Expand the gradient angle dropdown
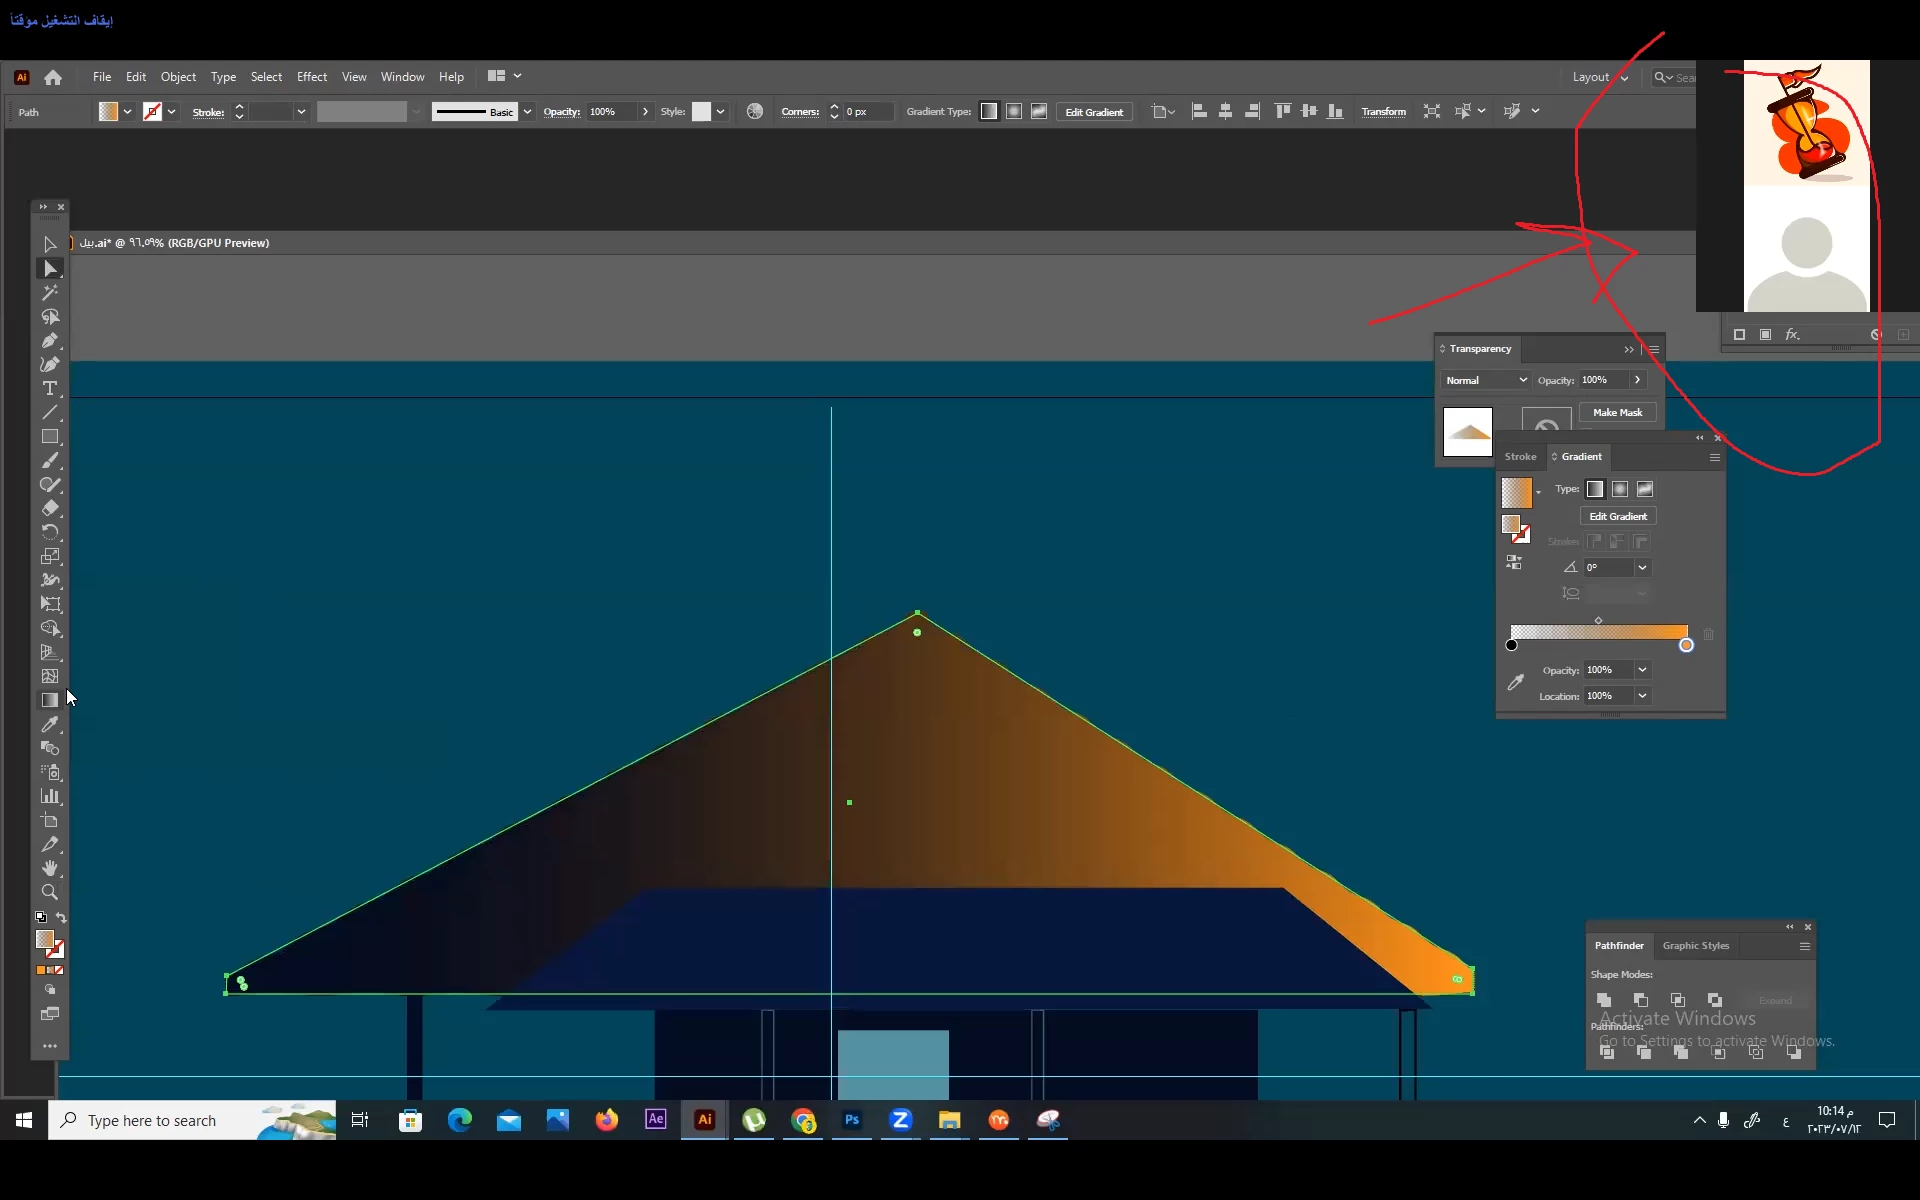Screen dimensions: 1920x1200 tap(1642, 568)
